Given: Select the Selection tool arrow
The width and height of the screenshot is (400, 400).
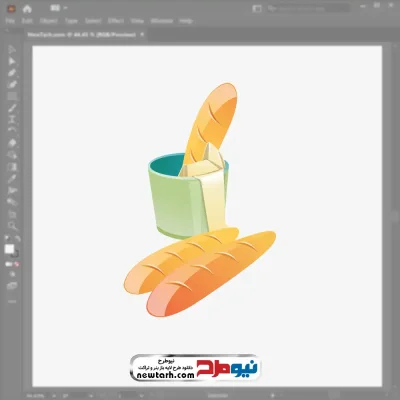Looking at the screenshot, I should pyautogui.click(x=12, y=50).
